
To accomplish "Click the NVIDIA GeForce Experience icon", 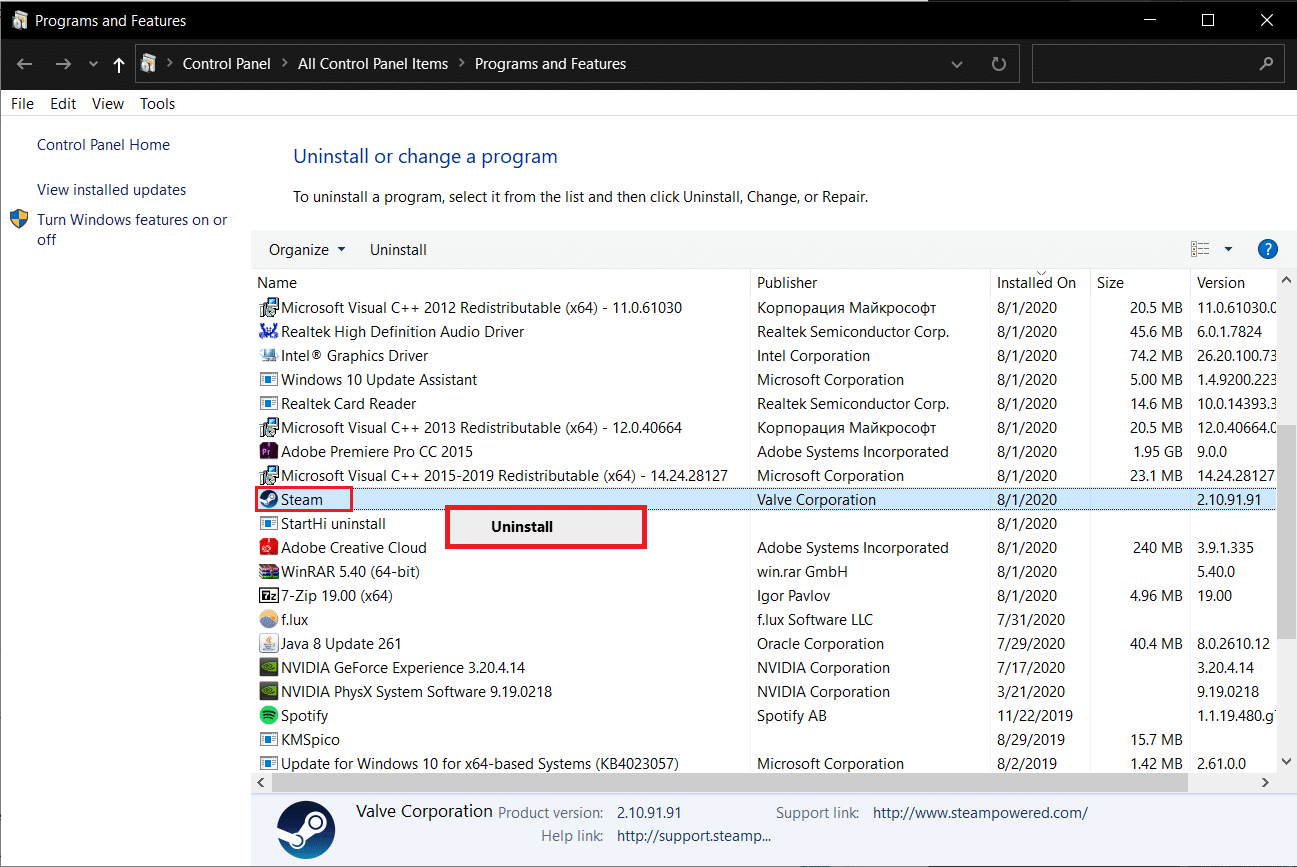I will tap(268, 668).
